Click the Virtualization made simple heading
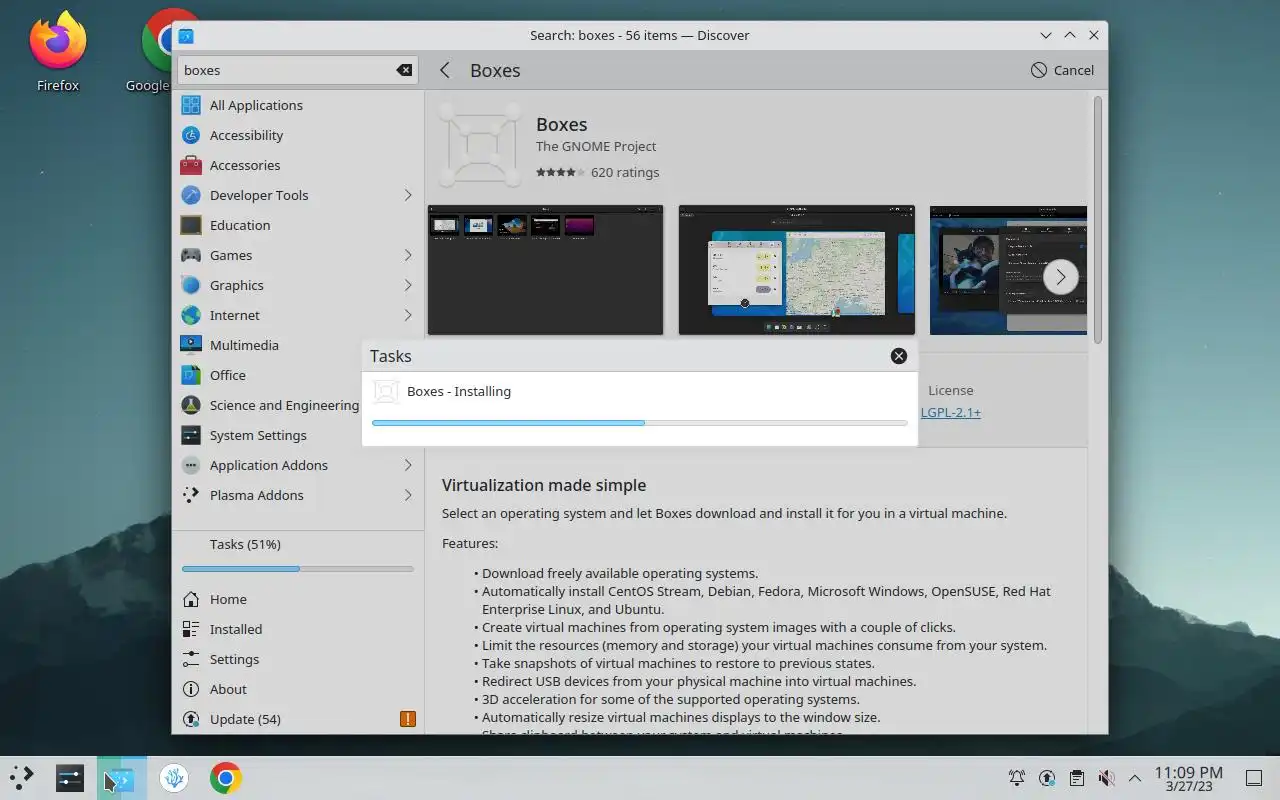 pyautogui.click(x=544, y=485)
